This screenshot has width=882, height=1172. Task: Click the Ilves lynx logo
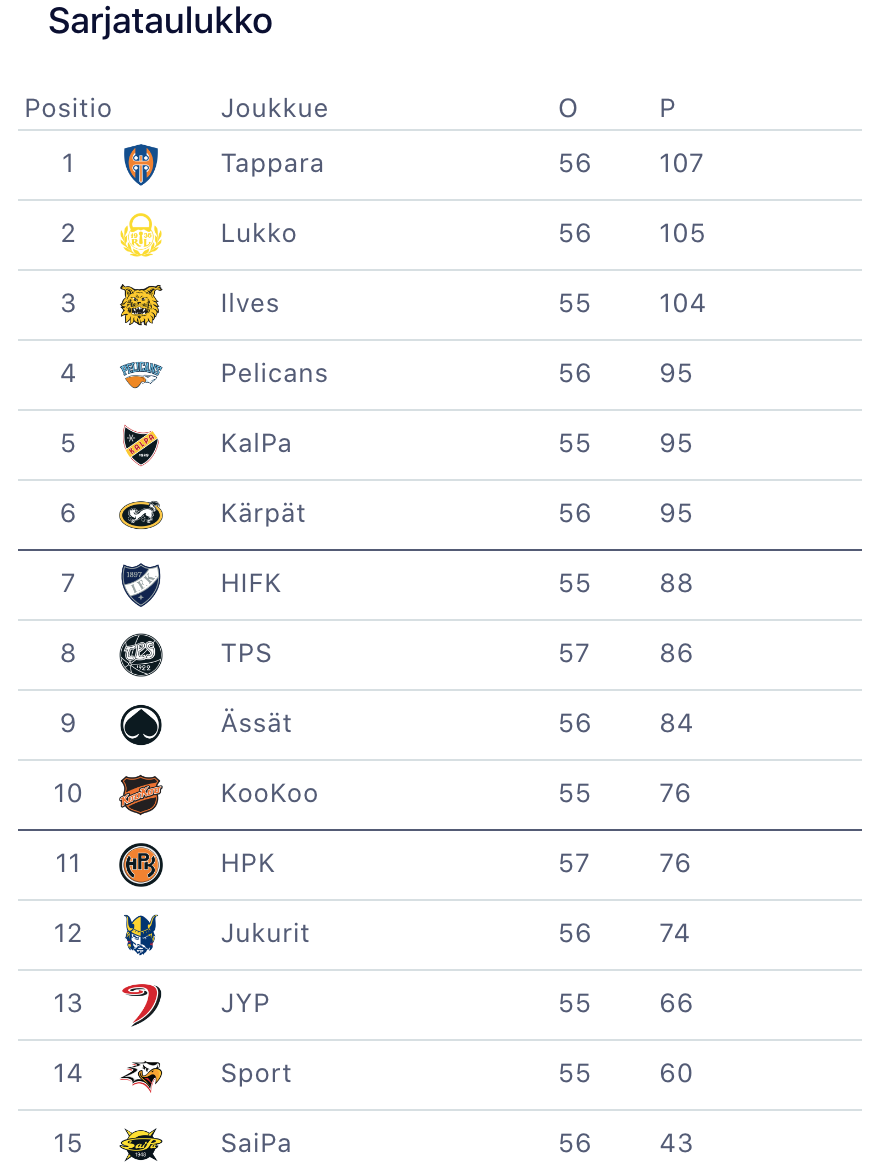[140, 305]
